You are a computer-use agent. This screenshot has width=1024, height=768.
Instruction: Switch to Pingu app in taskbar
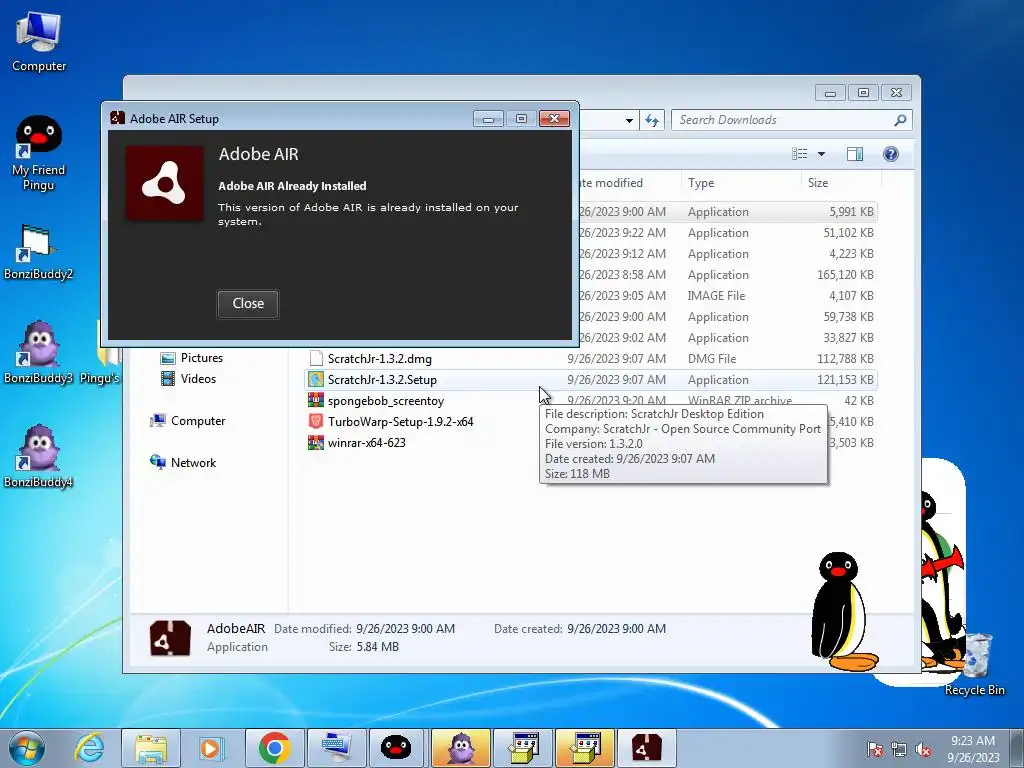398,748
